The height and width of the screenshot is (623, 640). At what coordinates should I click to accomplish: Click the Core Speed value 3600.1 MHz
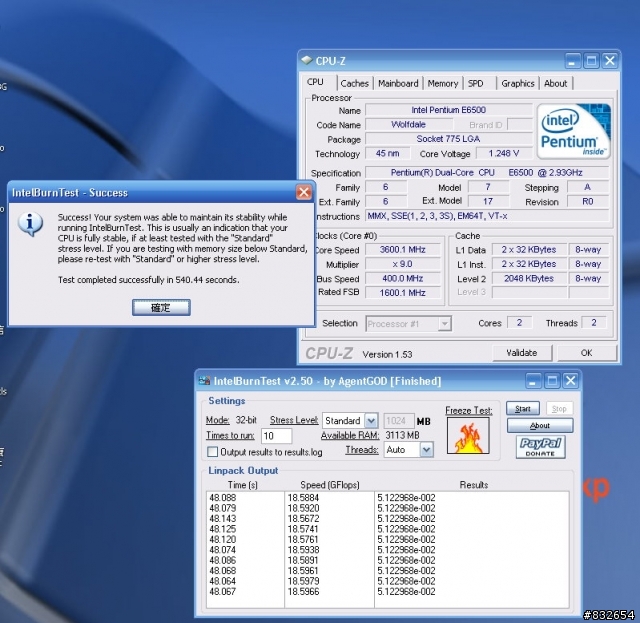402,249
